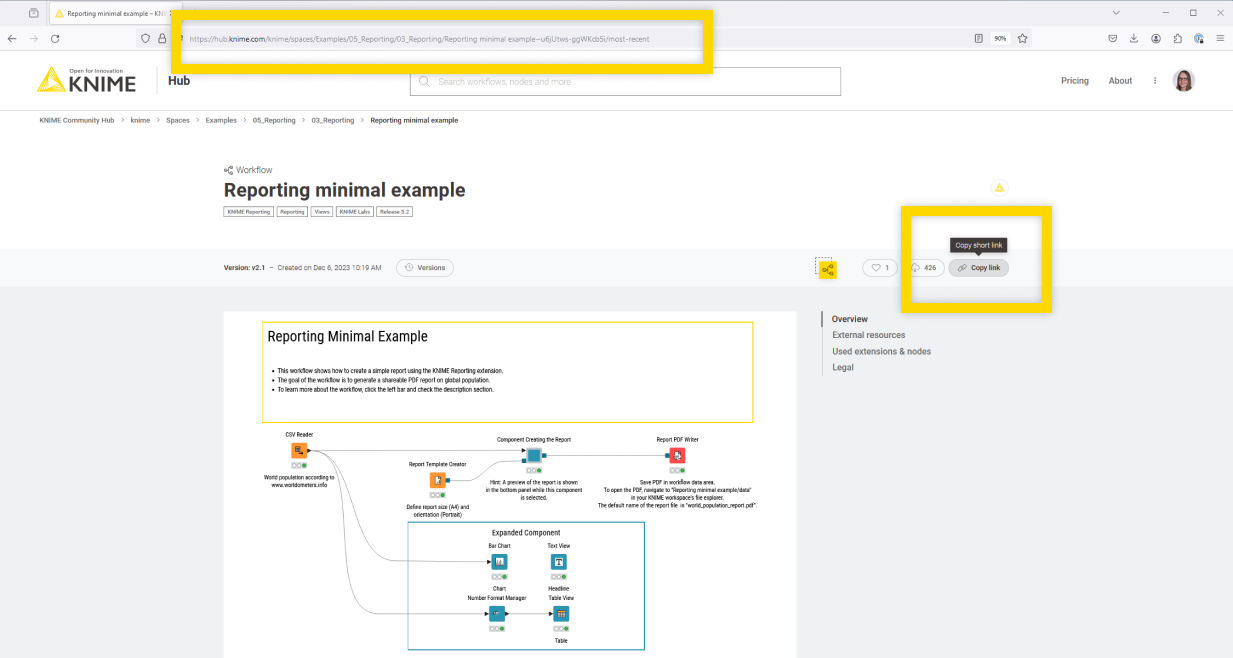Go to External resources section
The width and height of the screenshot is (1233, 658).
point(868,335)
